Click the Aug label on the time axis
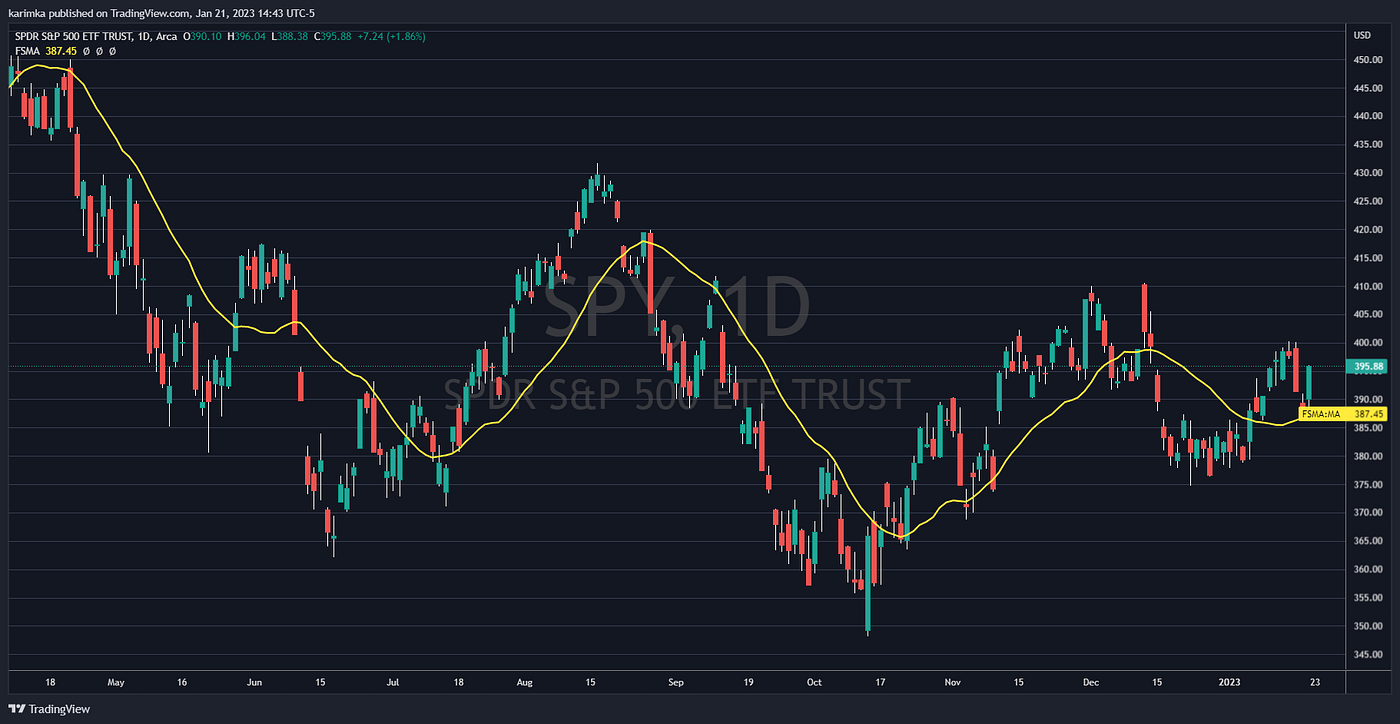 pyautogui.click(x=527, y=683)
